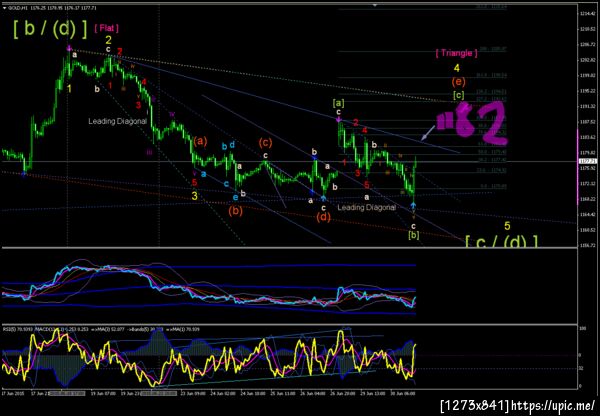Click the '17 Jun 2015' time axis label

pos(12,393)
